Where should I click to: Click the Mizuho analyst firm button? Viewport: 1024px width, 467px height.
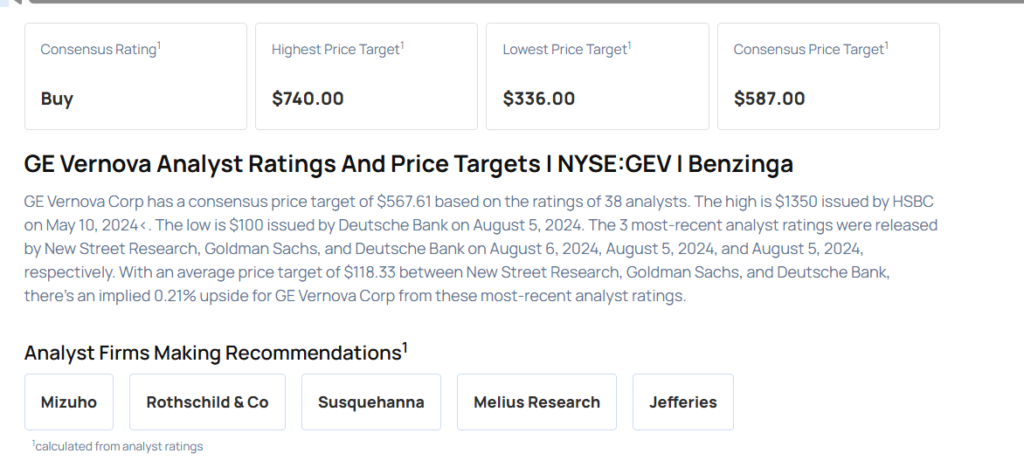(69, 402)
